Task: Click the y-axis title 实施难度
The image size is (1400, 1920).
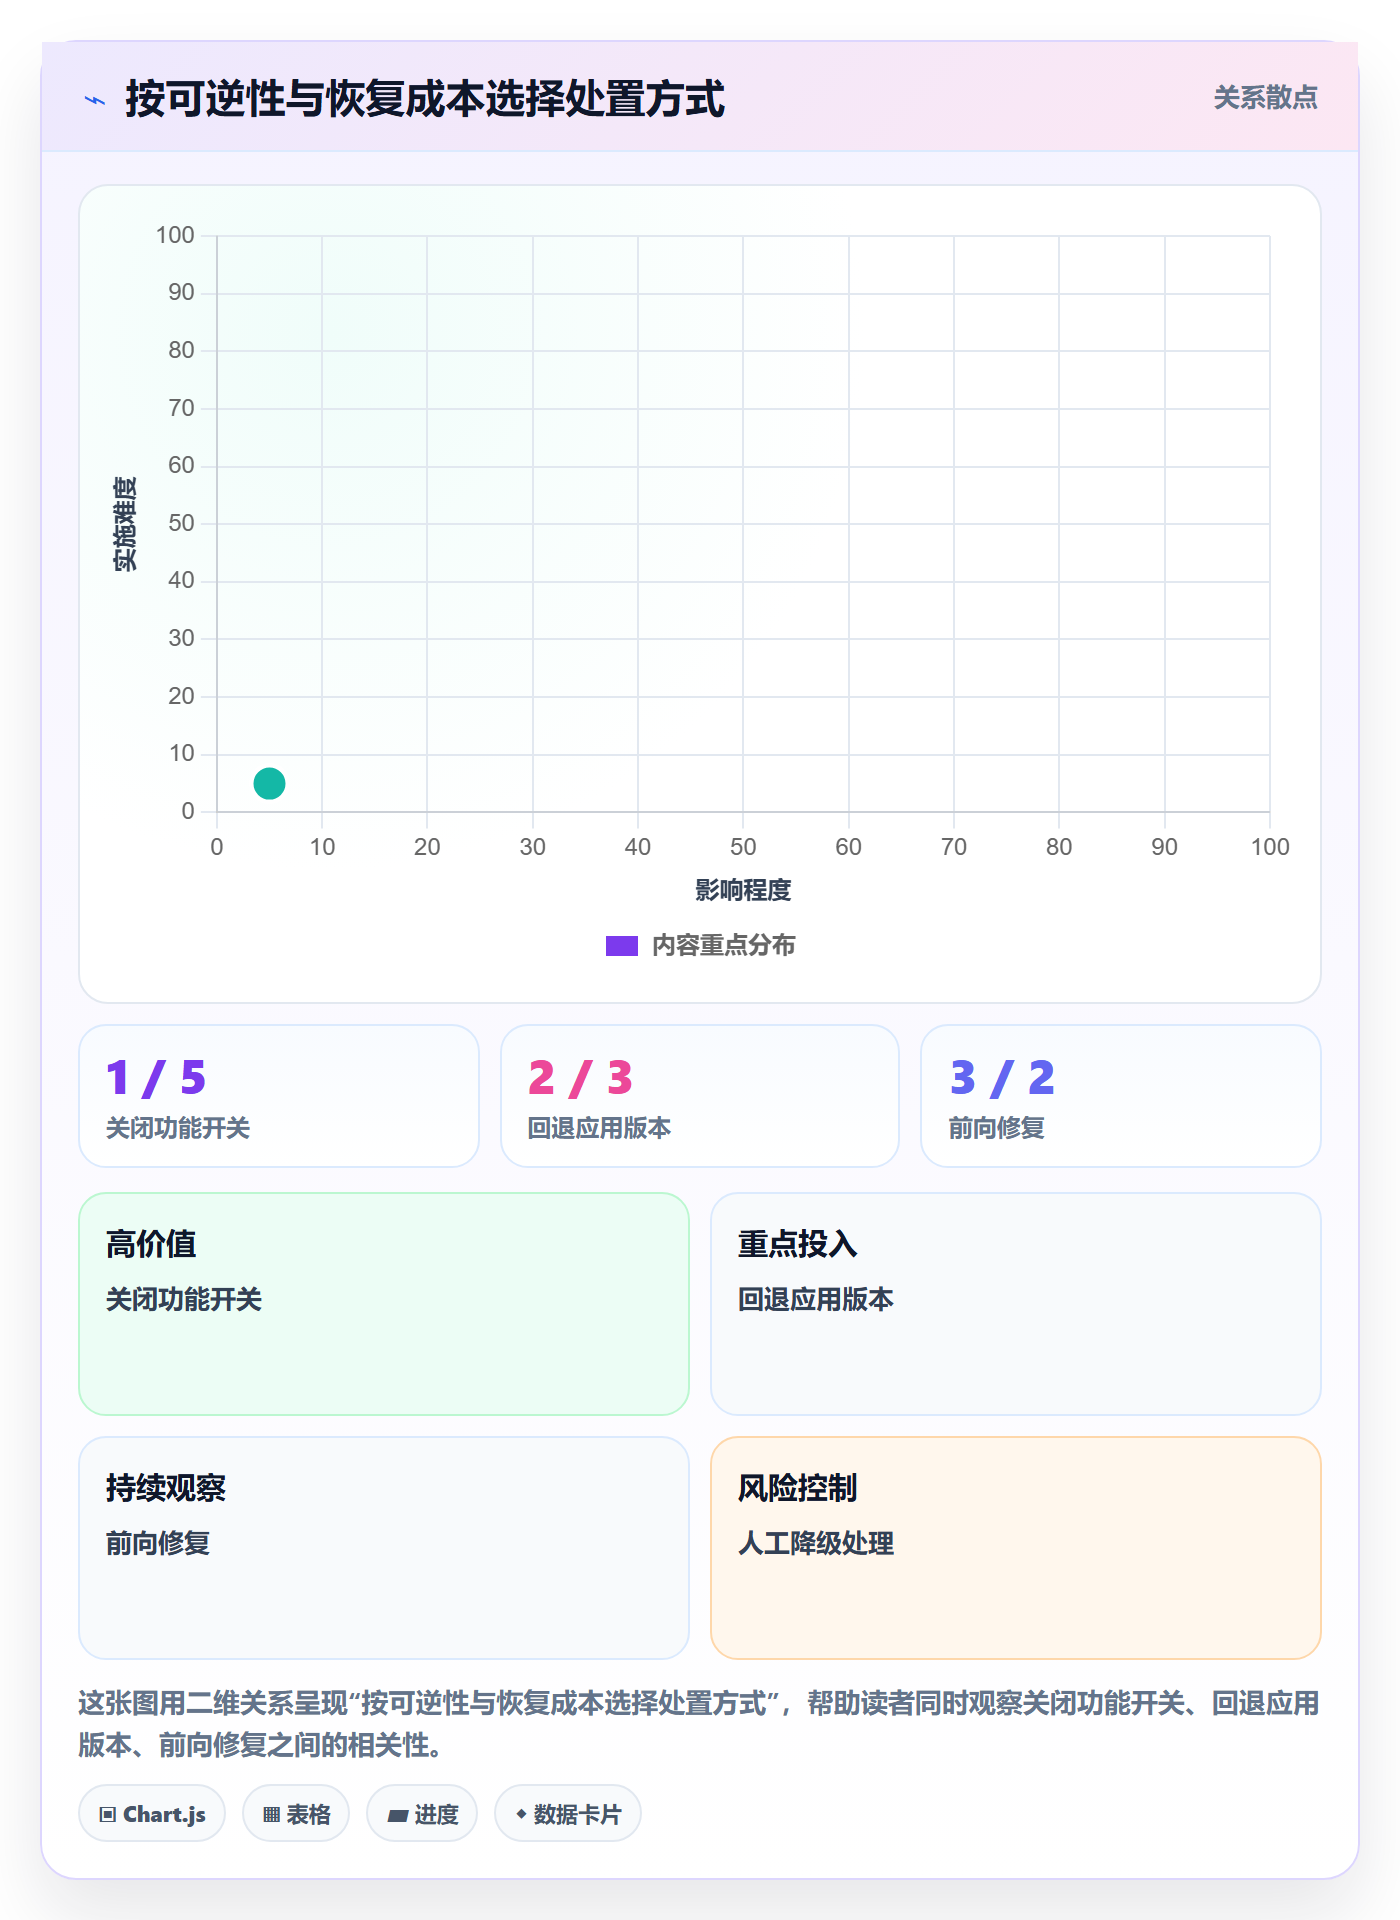Action: [125, 524]
